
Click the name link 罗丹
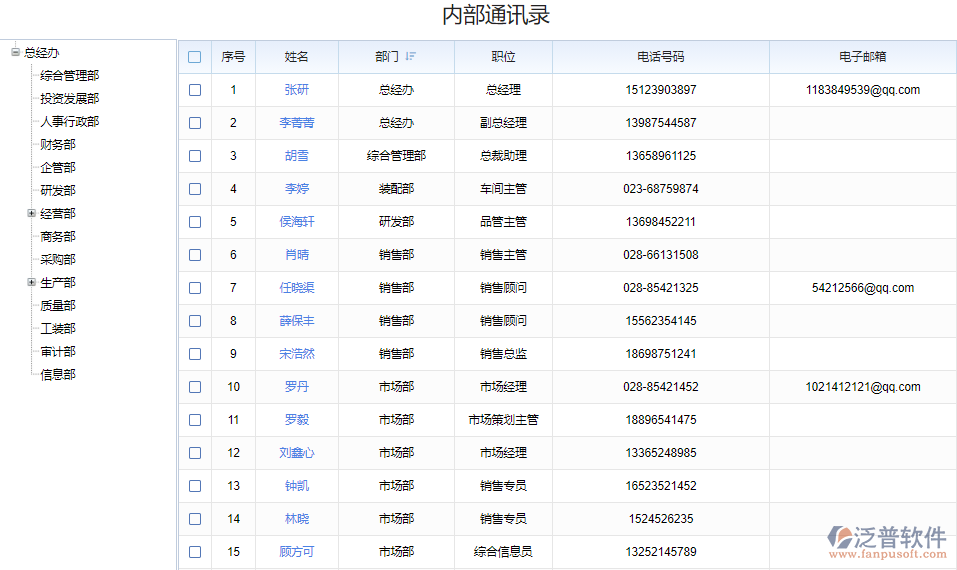tap(296, 387)
